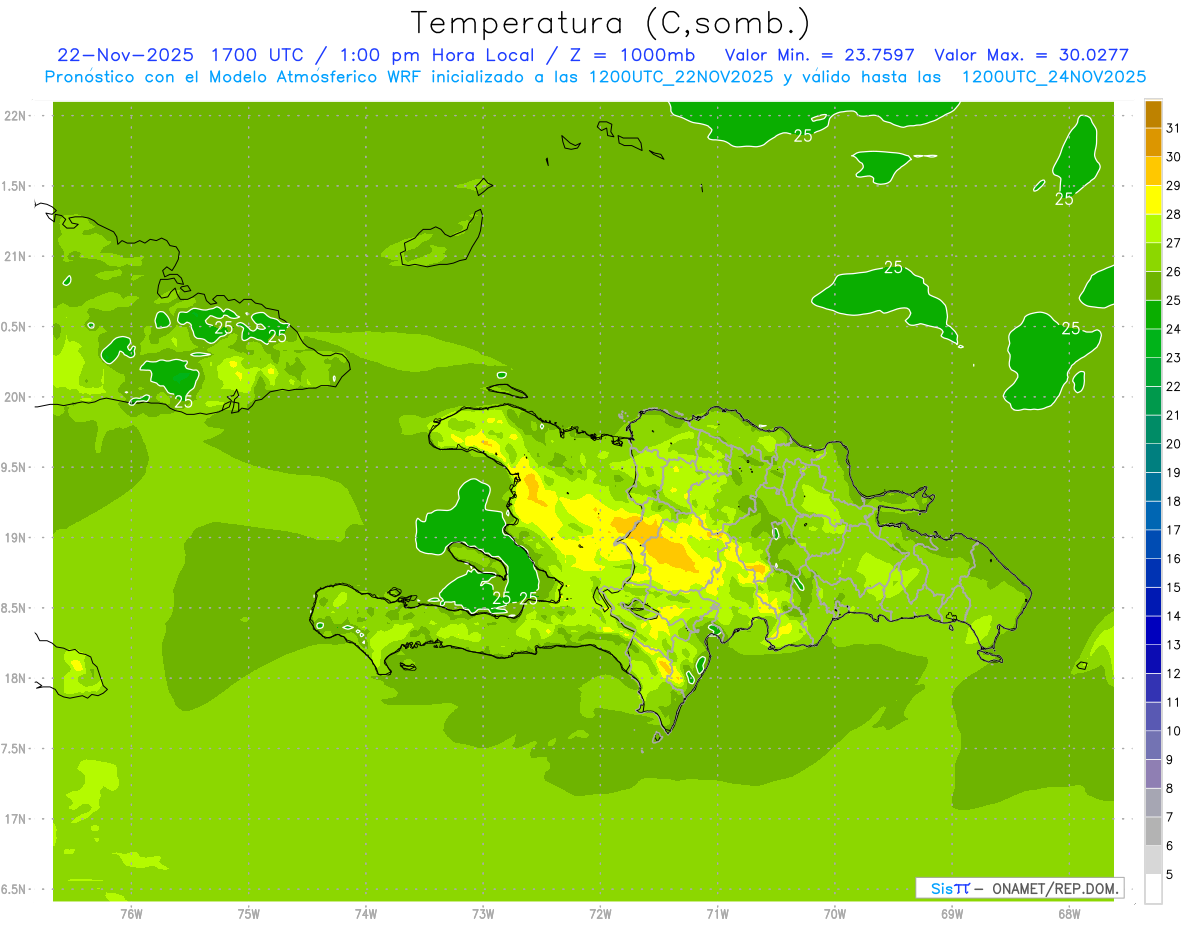Pick legend swatch between 29 and 30
Screen dimensions: 1200x927
tap(1153, 171)
